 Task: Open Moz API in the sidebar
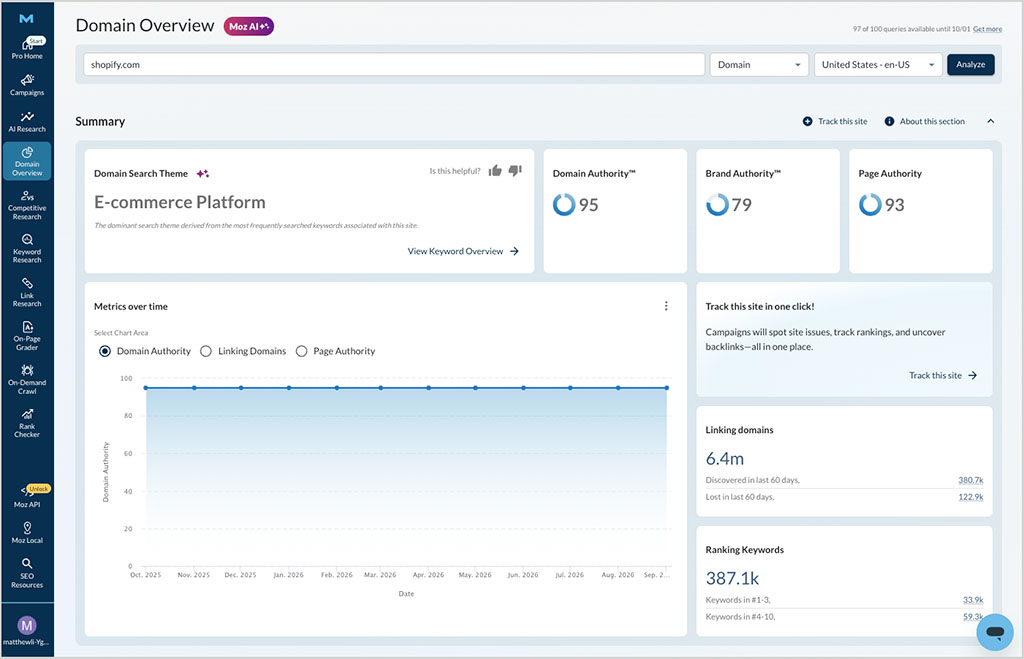point(27,497)
